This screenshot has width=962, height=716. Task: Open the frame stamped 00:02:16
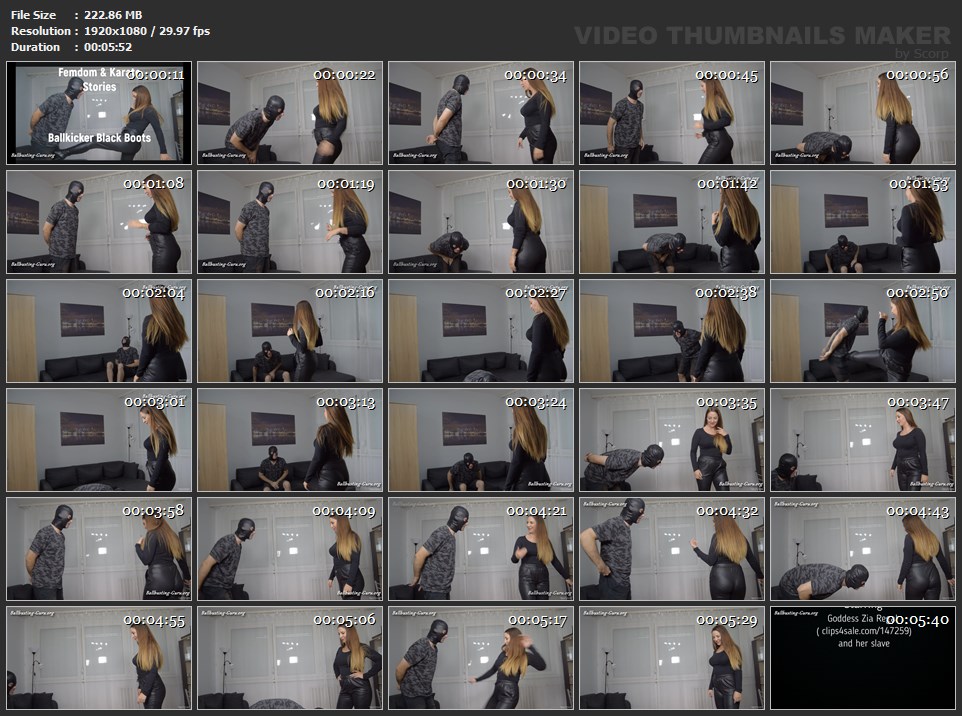click(x=290, y=331)
